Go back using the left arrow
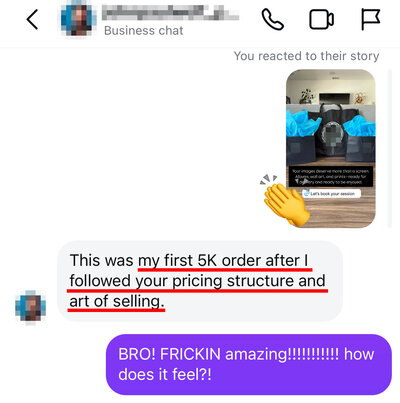The width and height of the screenshot is (400, 403). pyautogui.click(x=32, y=19)
